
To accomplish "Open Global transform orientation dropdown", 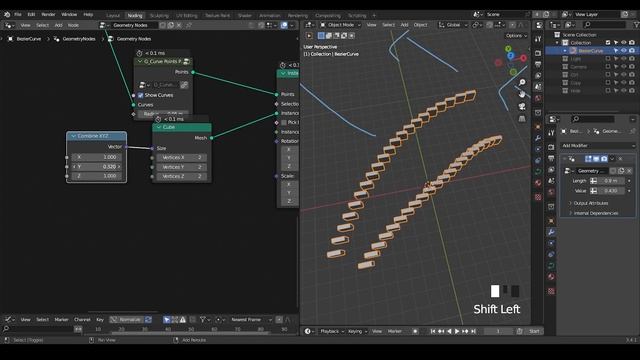I will [453, 25].
